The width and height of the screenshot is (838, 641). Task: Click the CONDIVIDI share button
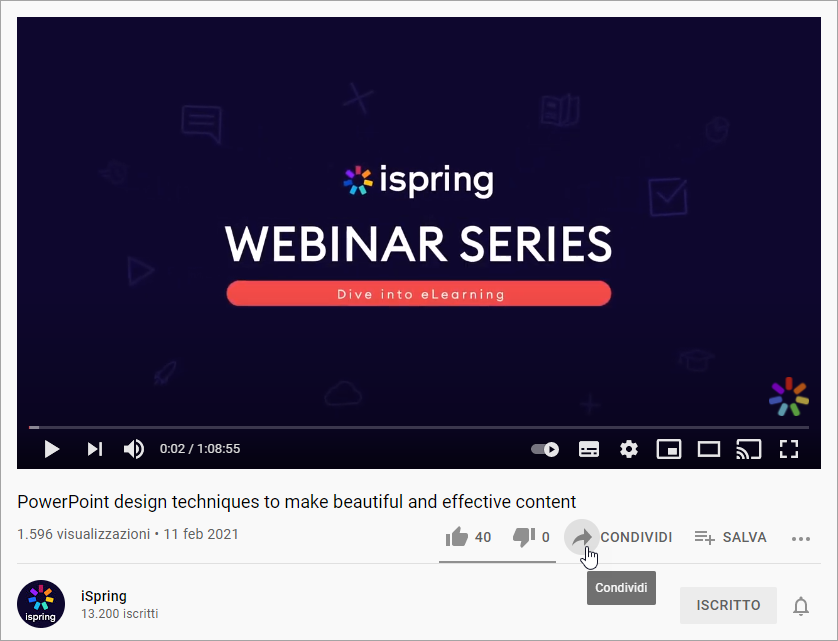[622, 537]
